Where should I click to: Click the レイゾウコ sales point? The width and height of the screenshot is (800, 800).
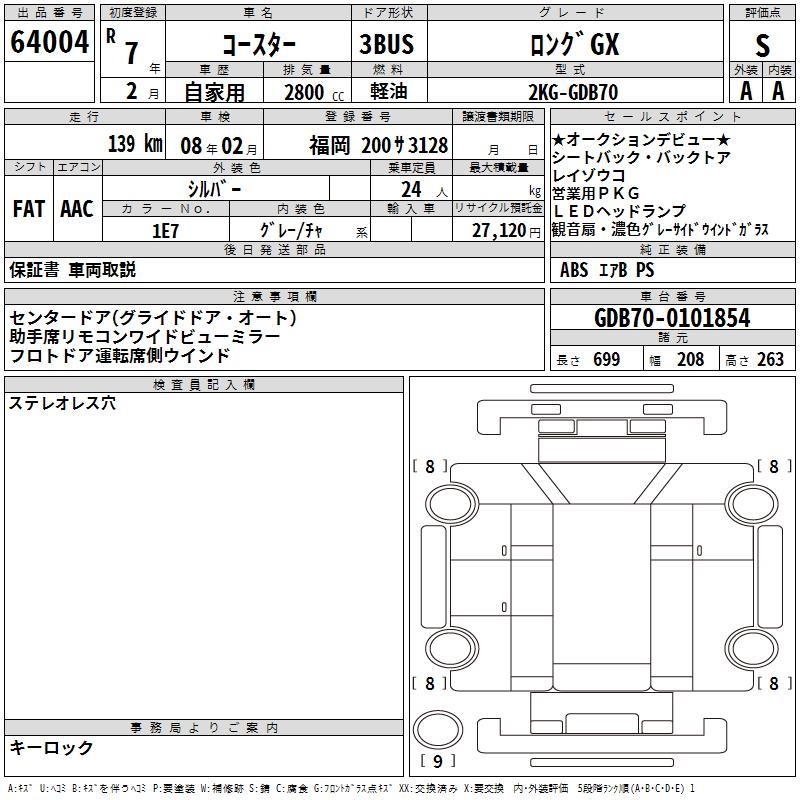click(589, 176)
